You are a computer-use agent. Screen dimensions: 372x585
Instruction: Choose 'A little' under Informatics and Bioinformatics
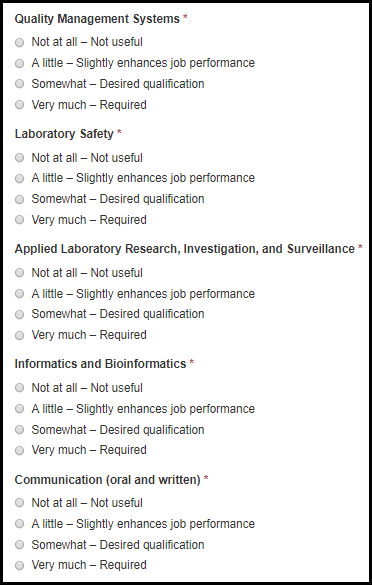pos(19,409)
